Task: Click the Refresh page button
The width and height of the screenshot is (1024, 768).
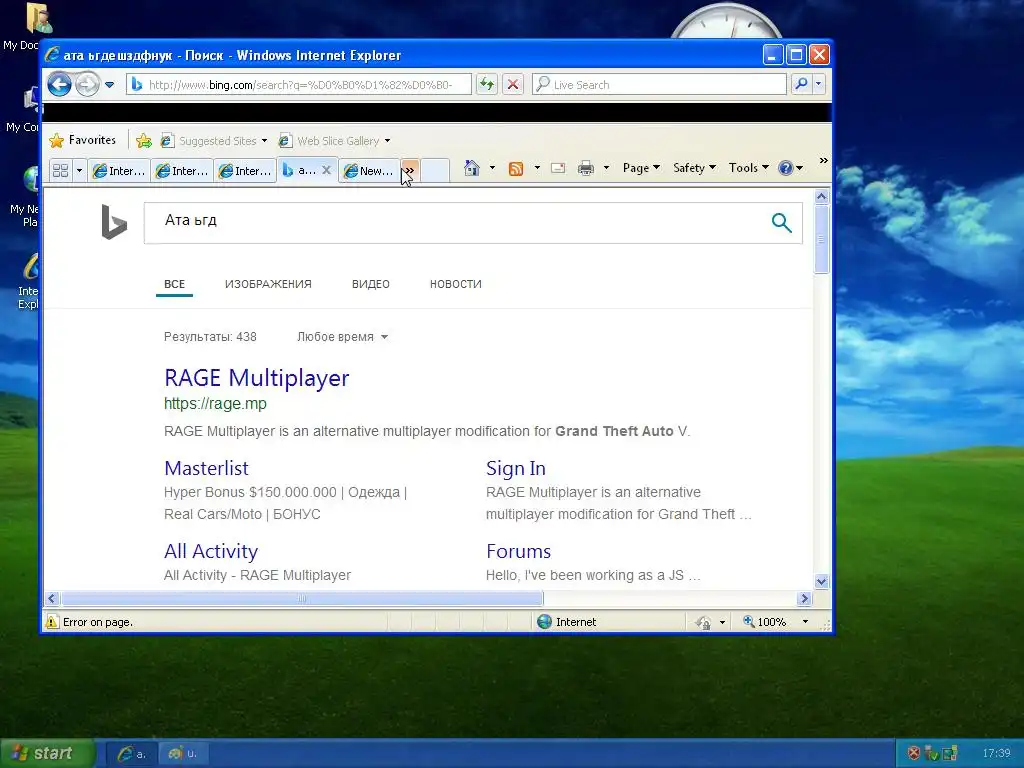Action: click(487, 84)
